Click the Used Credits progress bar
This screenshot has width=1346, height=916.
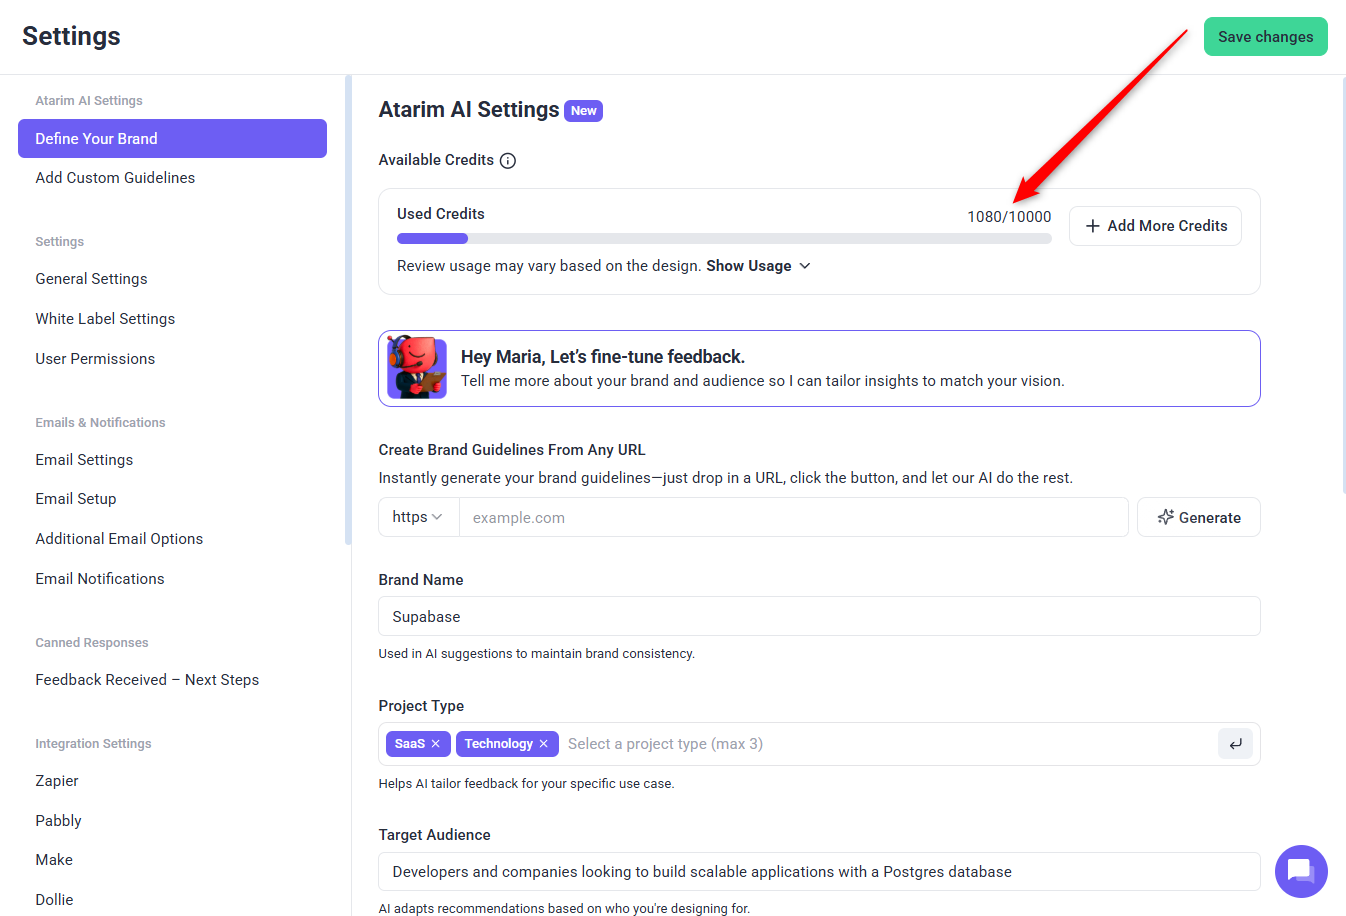(x=723, y=239)
